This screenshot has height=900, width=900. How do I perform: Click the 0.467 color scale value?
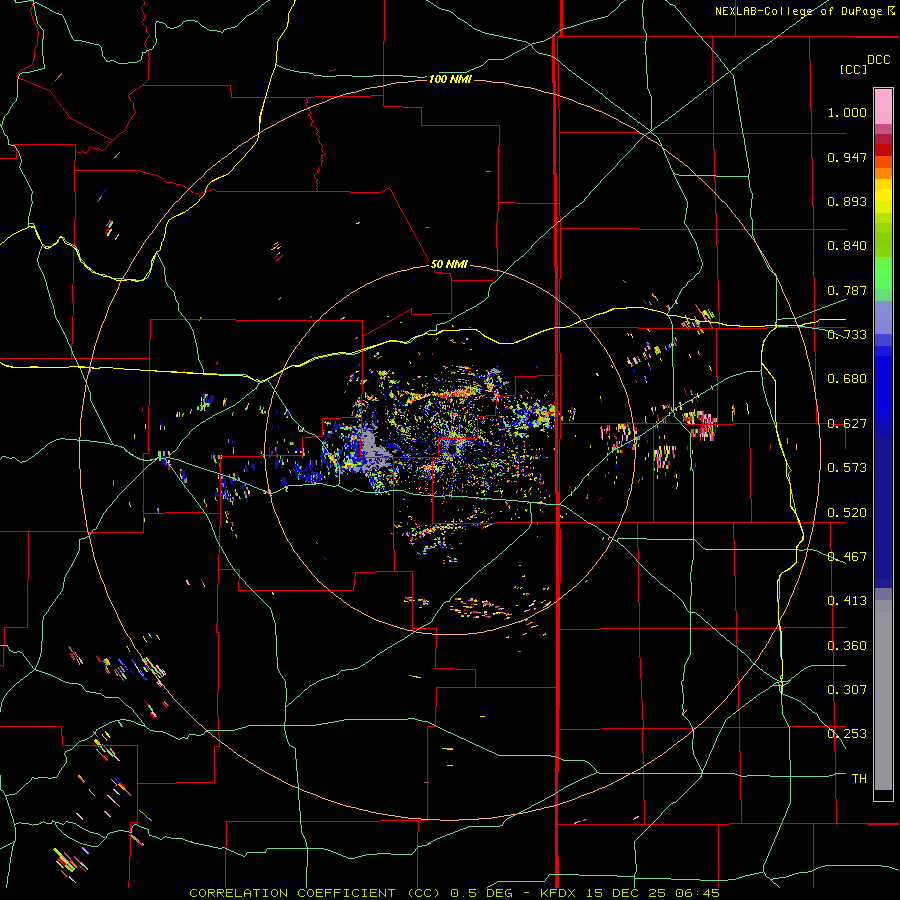pos(847,557)
